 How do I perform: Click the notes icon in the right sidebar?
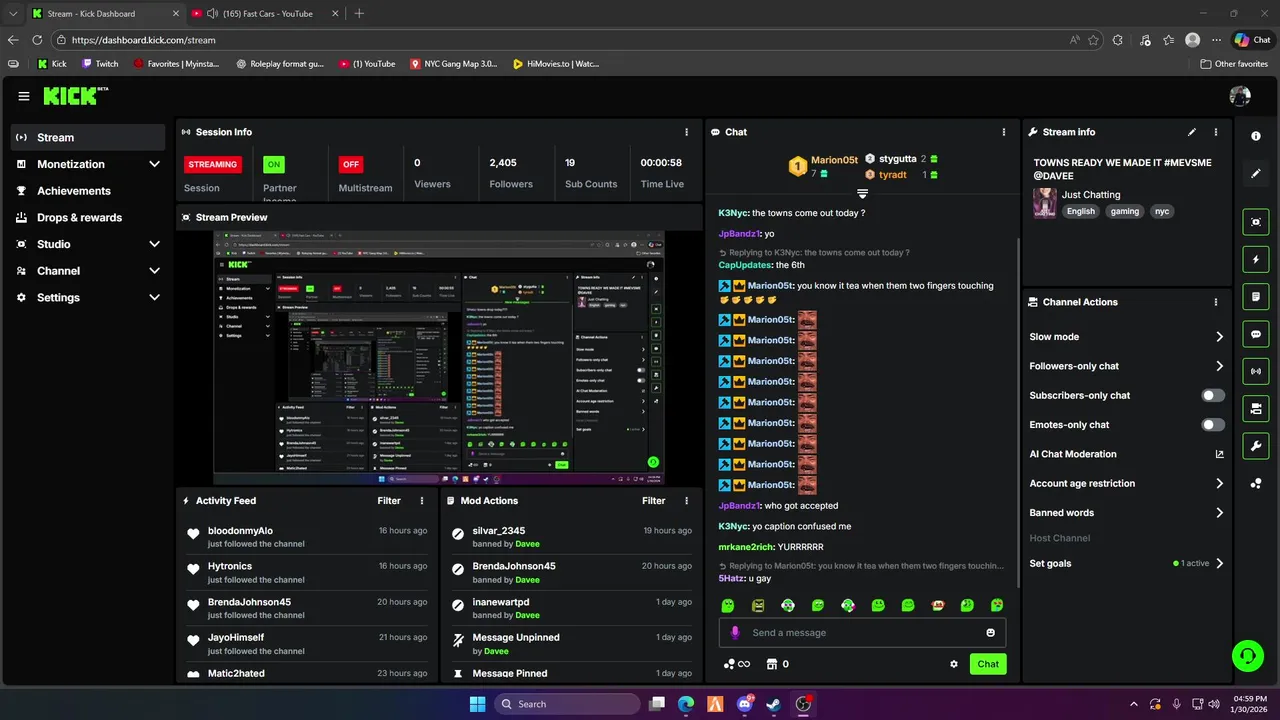(1256, 297)
